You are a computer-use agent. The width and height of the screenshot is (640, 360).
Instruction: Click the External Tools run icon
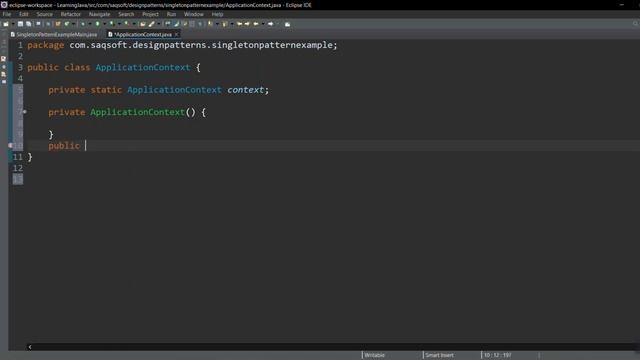coord(127,24)
